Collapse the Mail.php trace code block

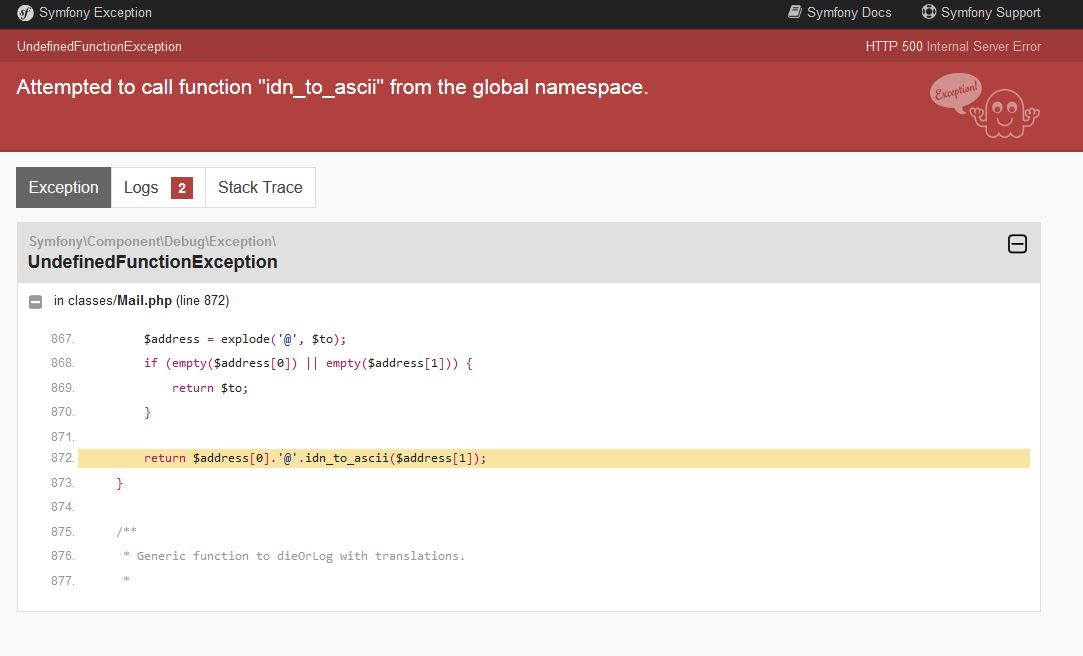[36, 301]
